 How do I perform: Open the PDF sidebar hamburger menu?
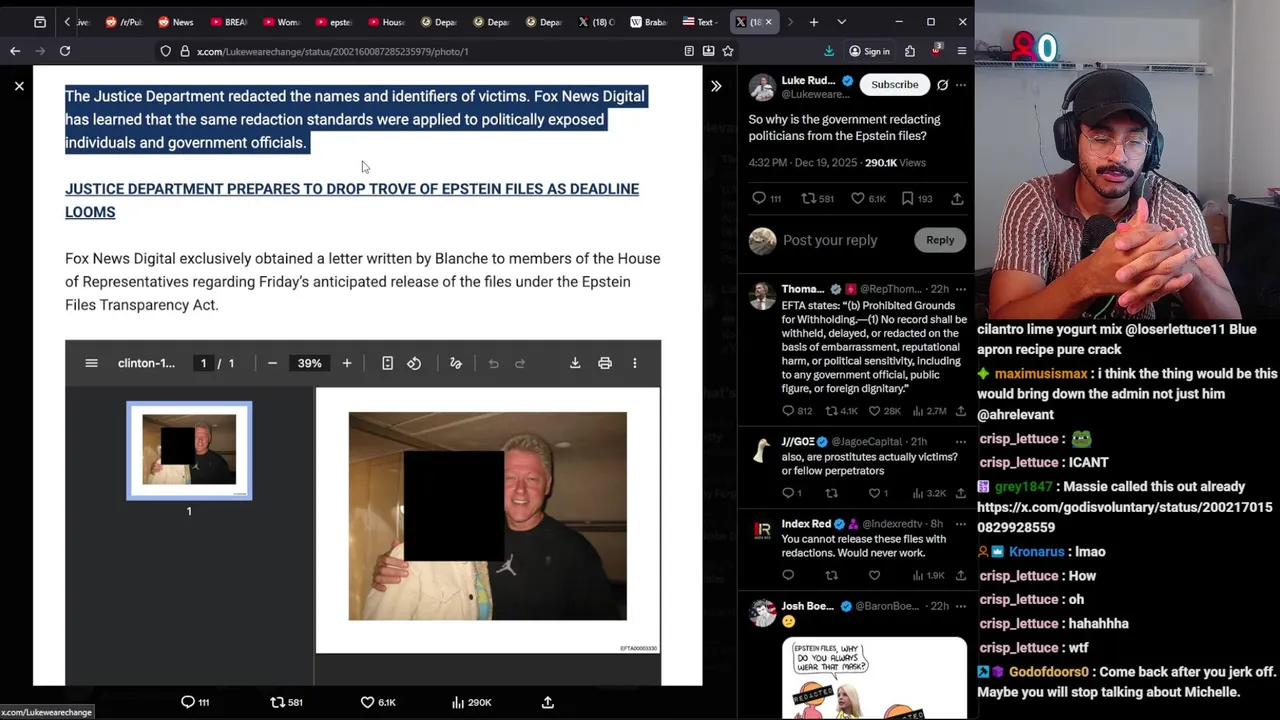coord(91,363)
